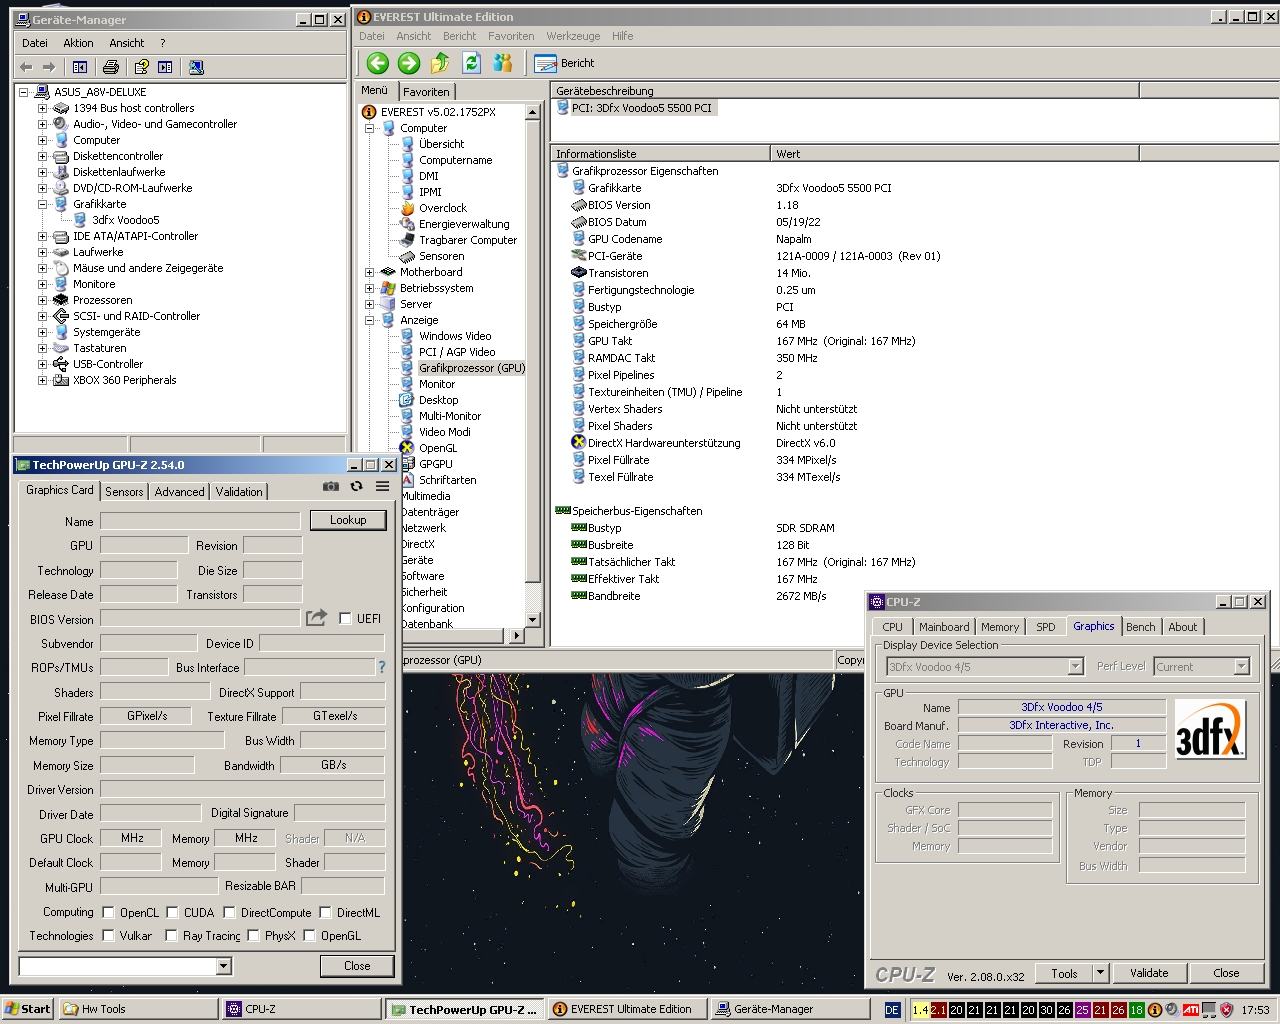This screenshot has width=1280, height=1024.
Task: Click GPU-Z refresh icon
Action: [356, 486]
